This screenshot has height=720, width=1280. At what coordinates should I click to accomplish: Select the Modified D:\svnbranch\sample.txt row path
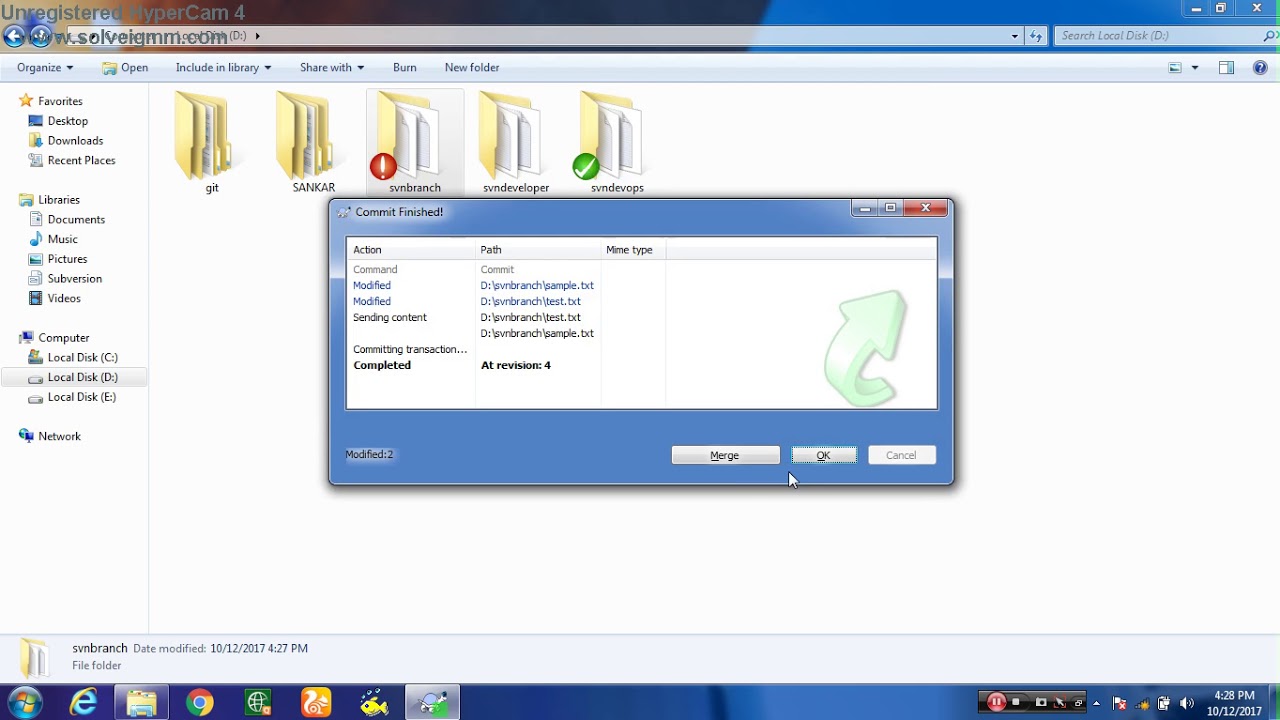[537, 285]
